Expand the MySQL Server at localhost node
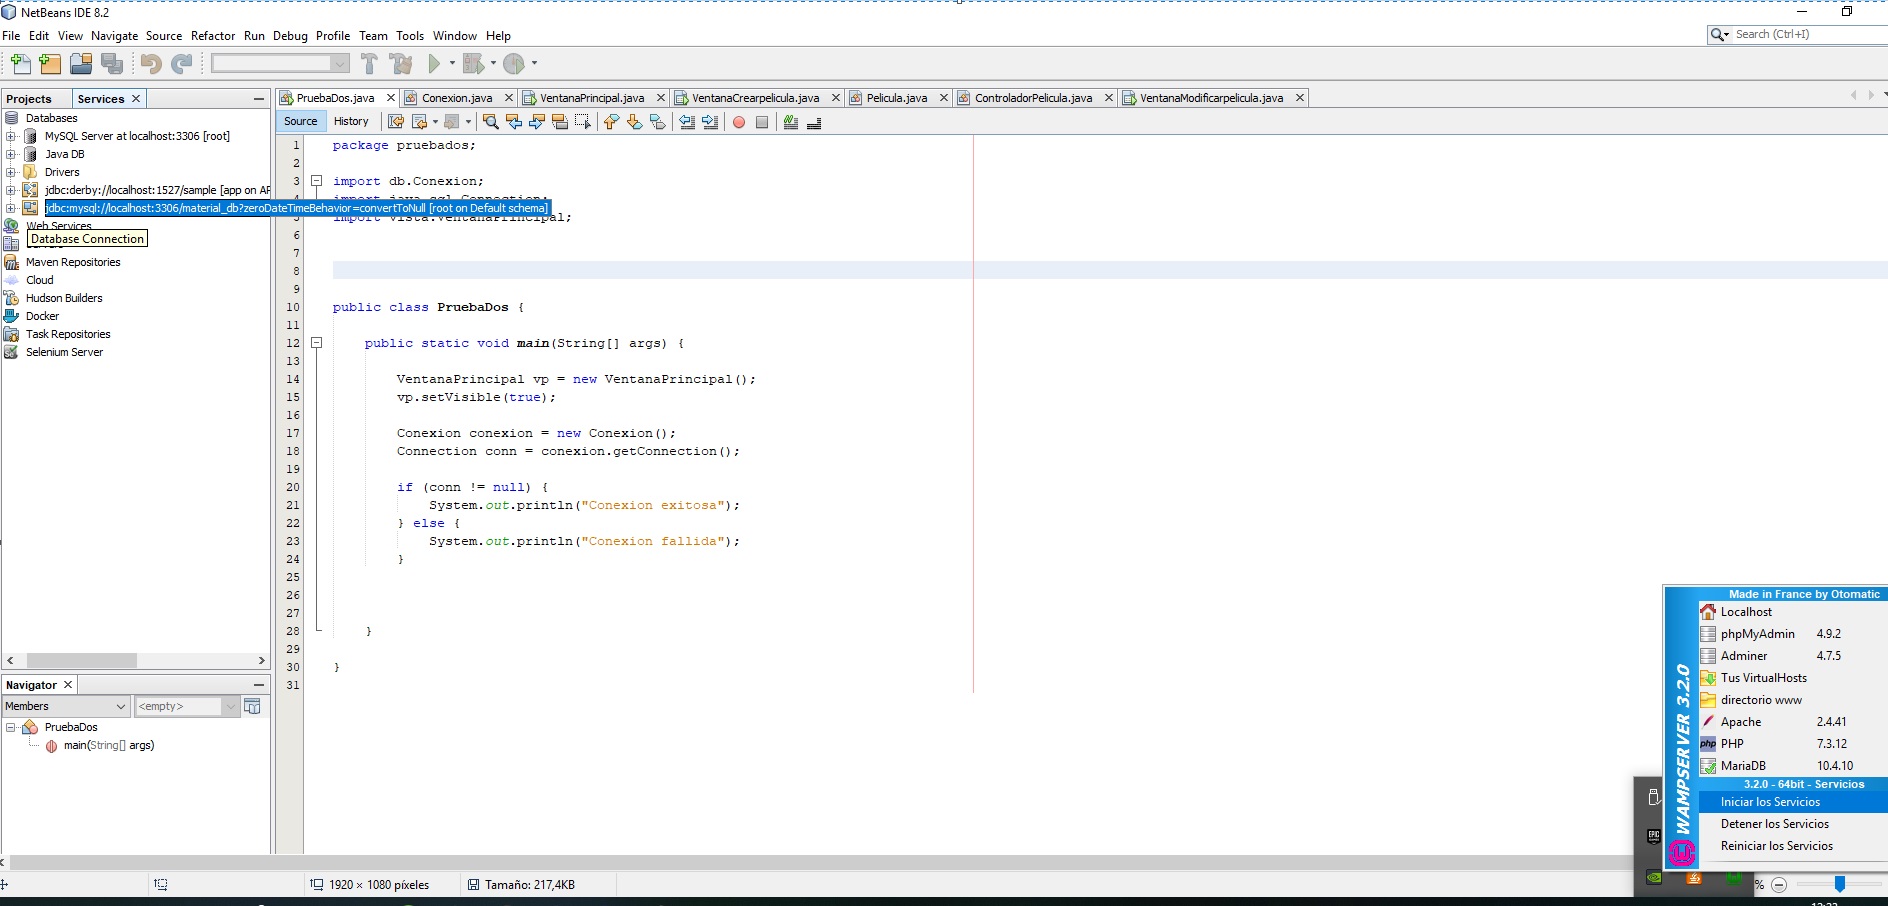Screen dimensions: 1888x906 pos(11,136)
